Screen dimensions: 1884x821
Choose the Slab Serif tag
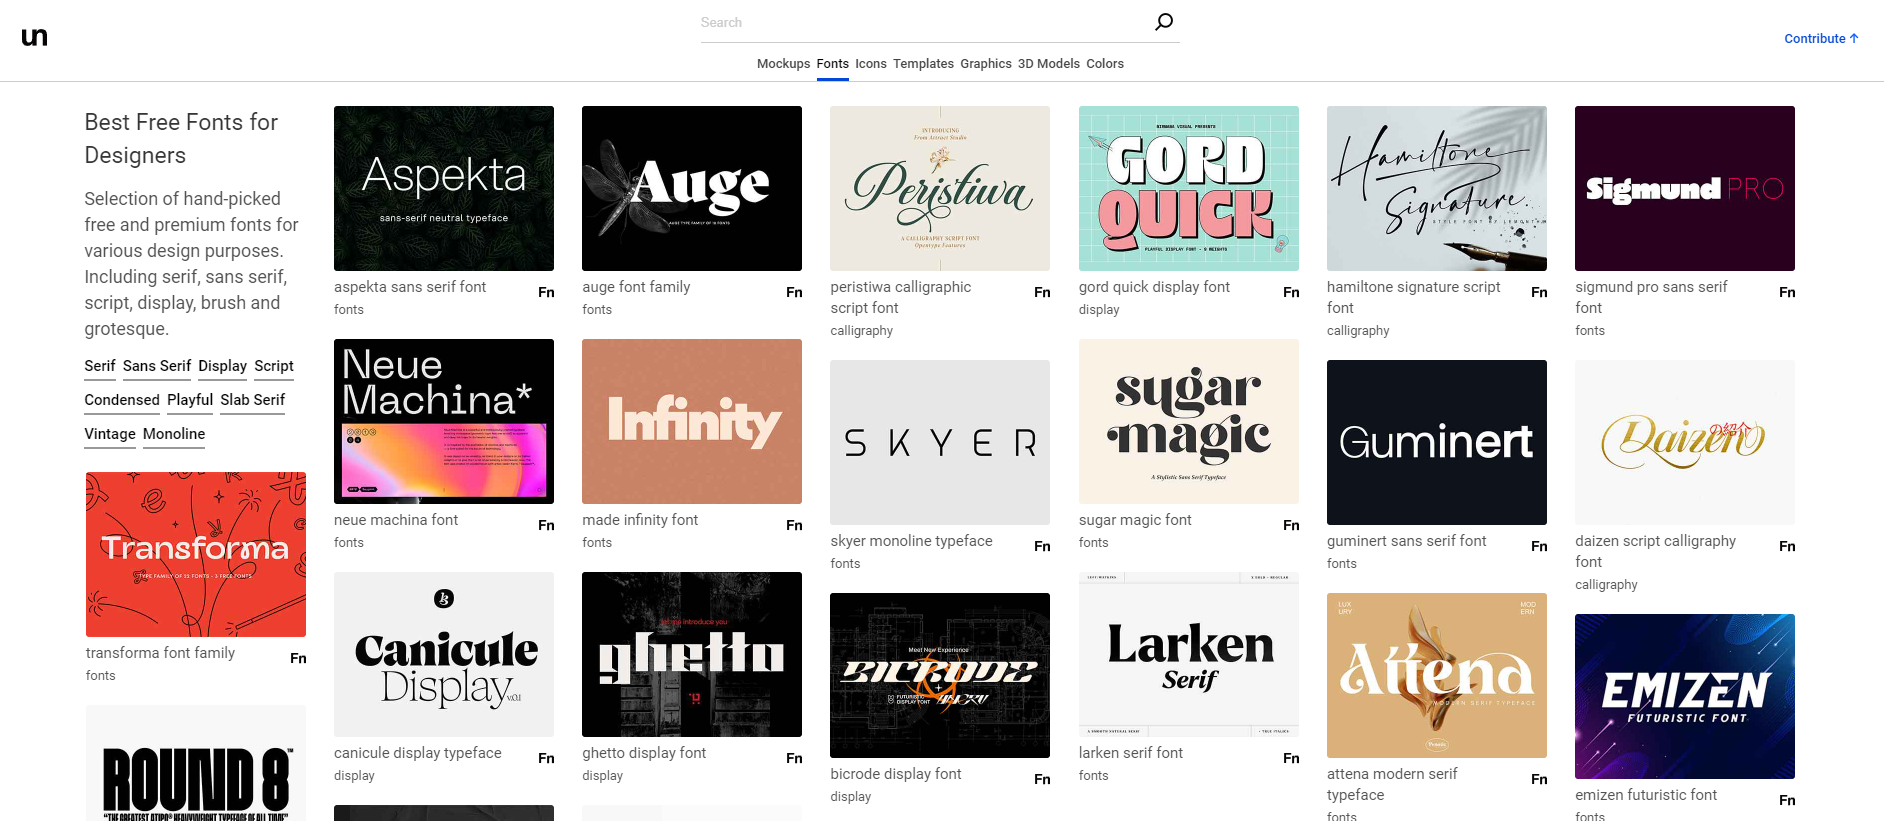pos(253,400)
